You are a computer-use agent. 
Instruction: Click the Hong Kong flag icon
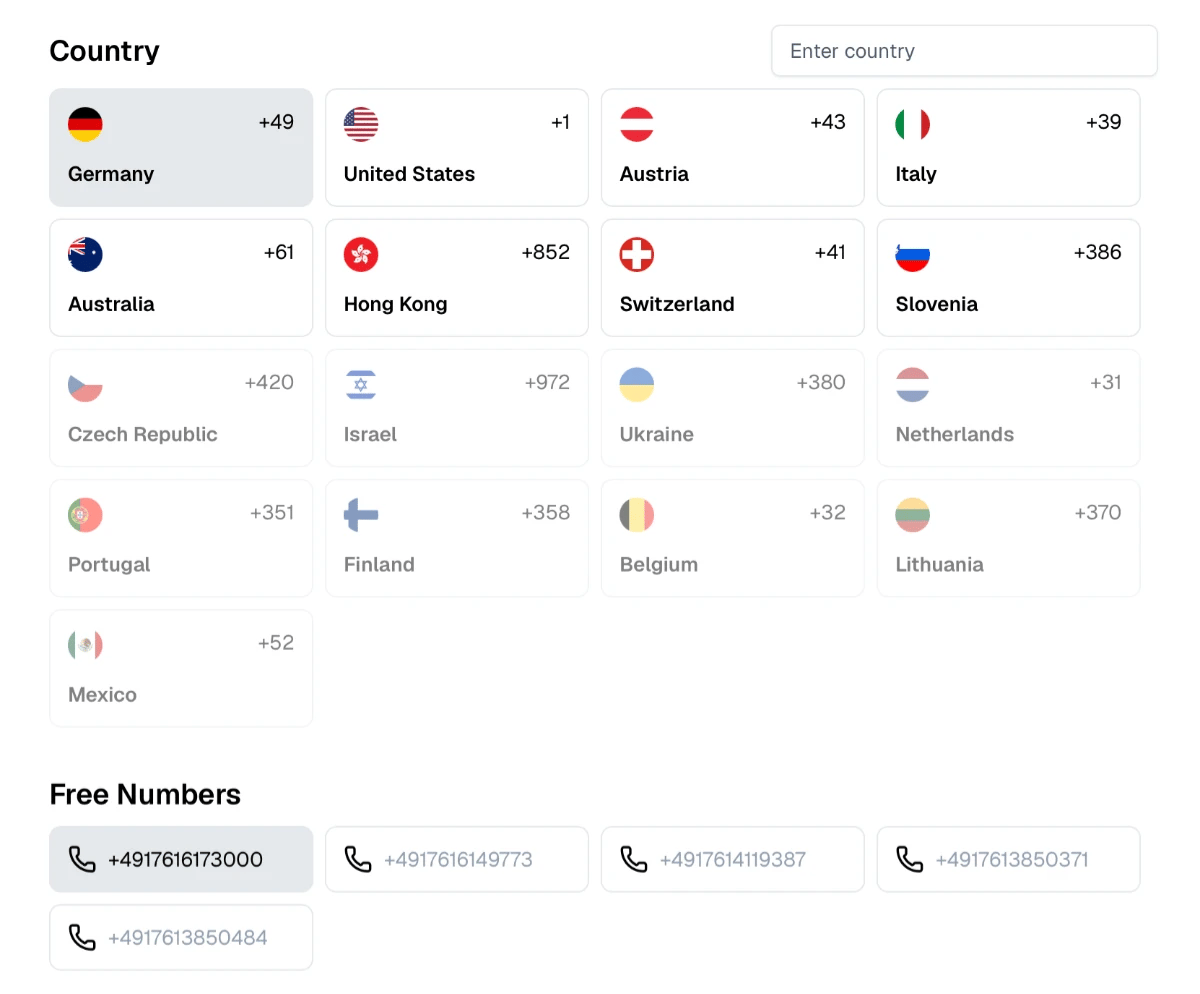point(361,255)
